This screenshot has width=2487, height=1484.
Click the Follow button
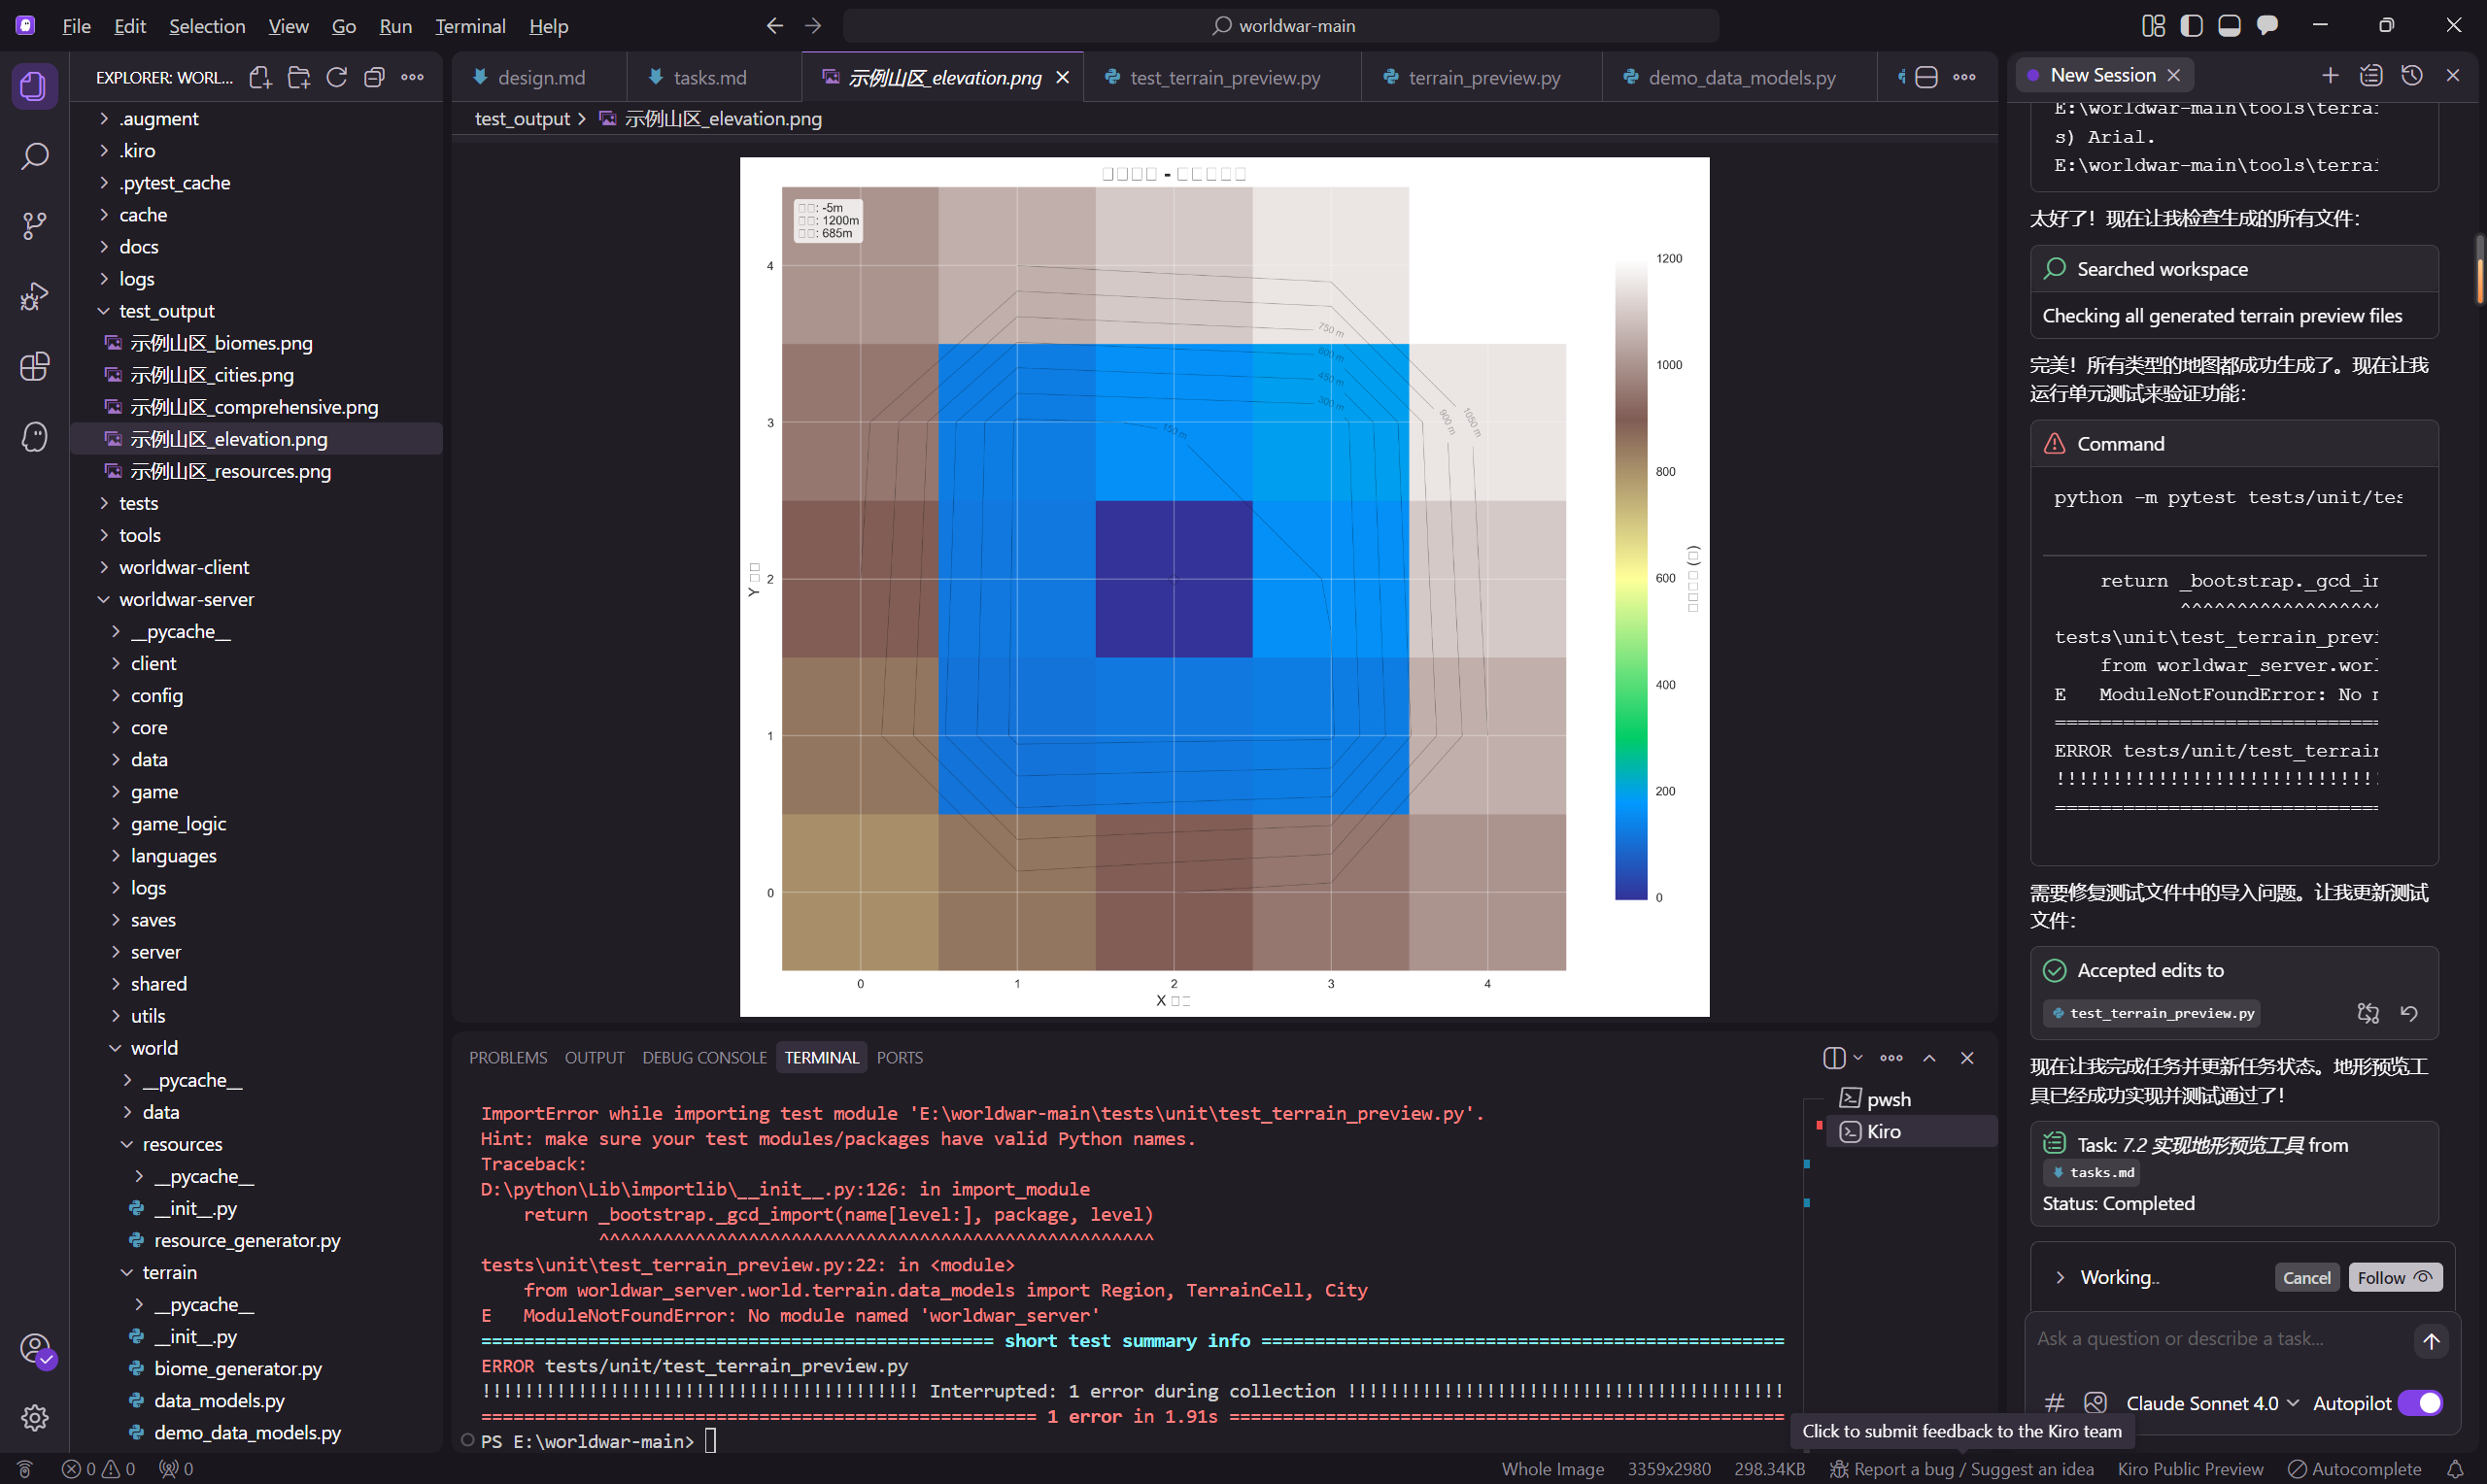(x=2395, y=1277)
